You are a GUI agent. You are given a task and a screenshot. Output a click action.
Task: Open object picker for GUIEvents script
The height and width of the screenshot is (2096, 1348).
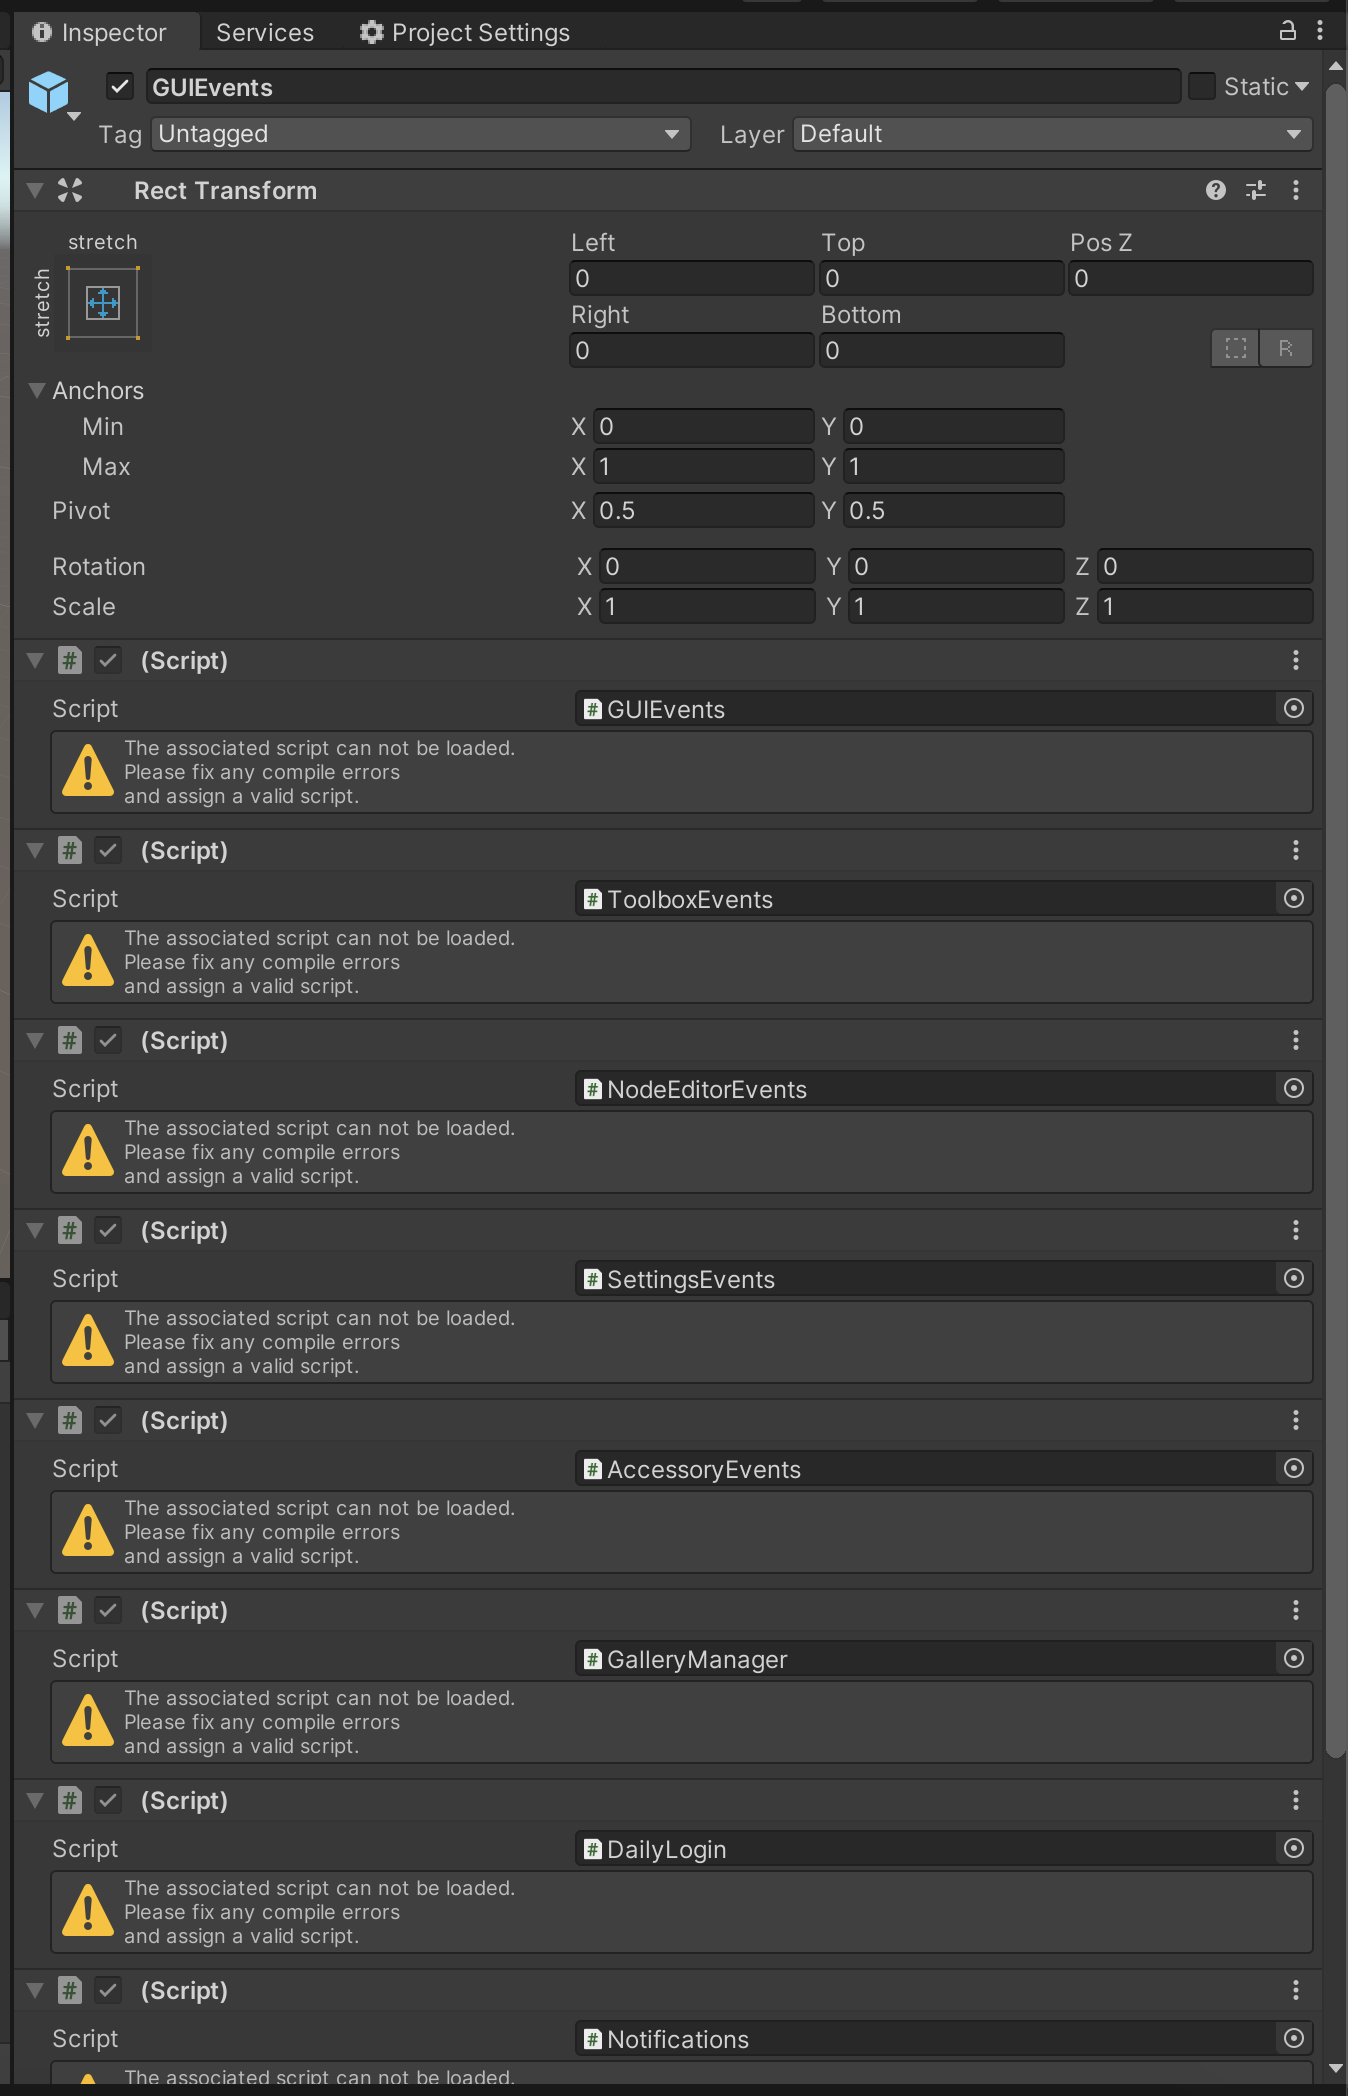tap(1294, 709)
